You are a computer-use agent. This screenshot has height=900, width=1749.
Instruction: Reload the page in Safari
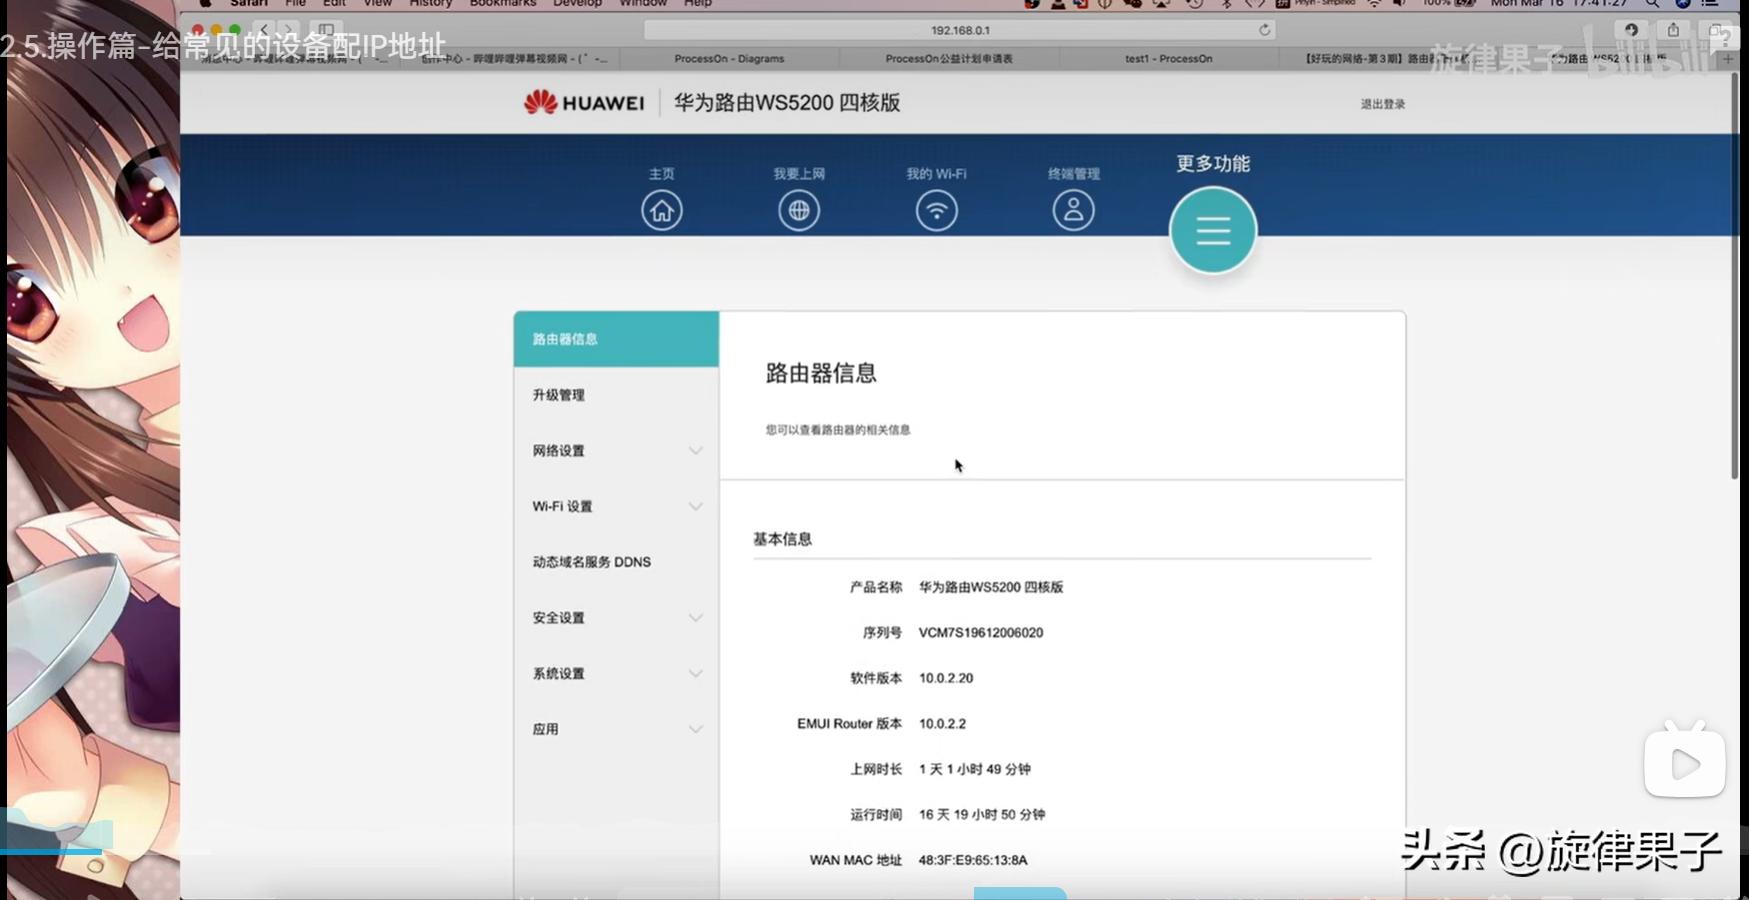coord(1262,29)
